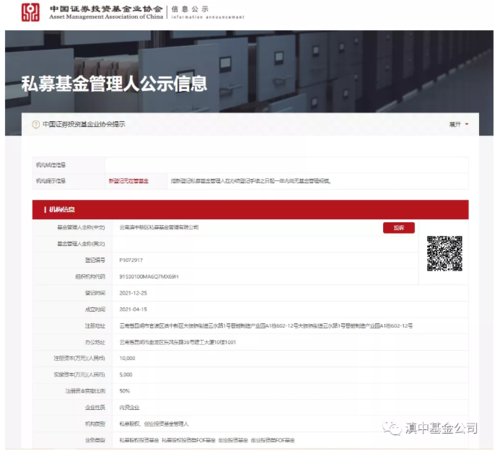Select registration date 2021-12-25
Viewport: 500px width, 451px height.
(x=133, y=293)
